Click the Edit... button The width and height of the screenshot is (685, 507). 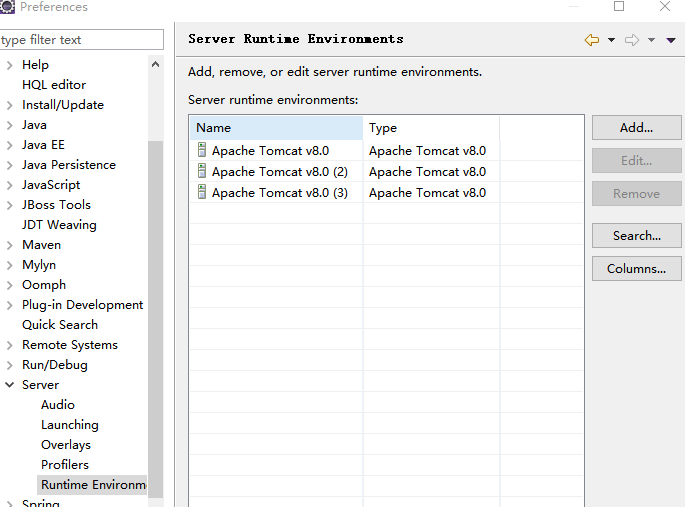click(637, 161)
